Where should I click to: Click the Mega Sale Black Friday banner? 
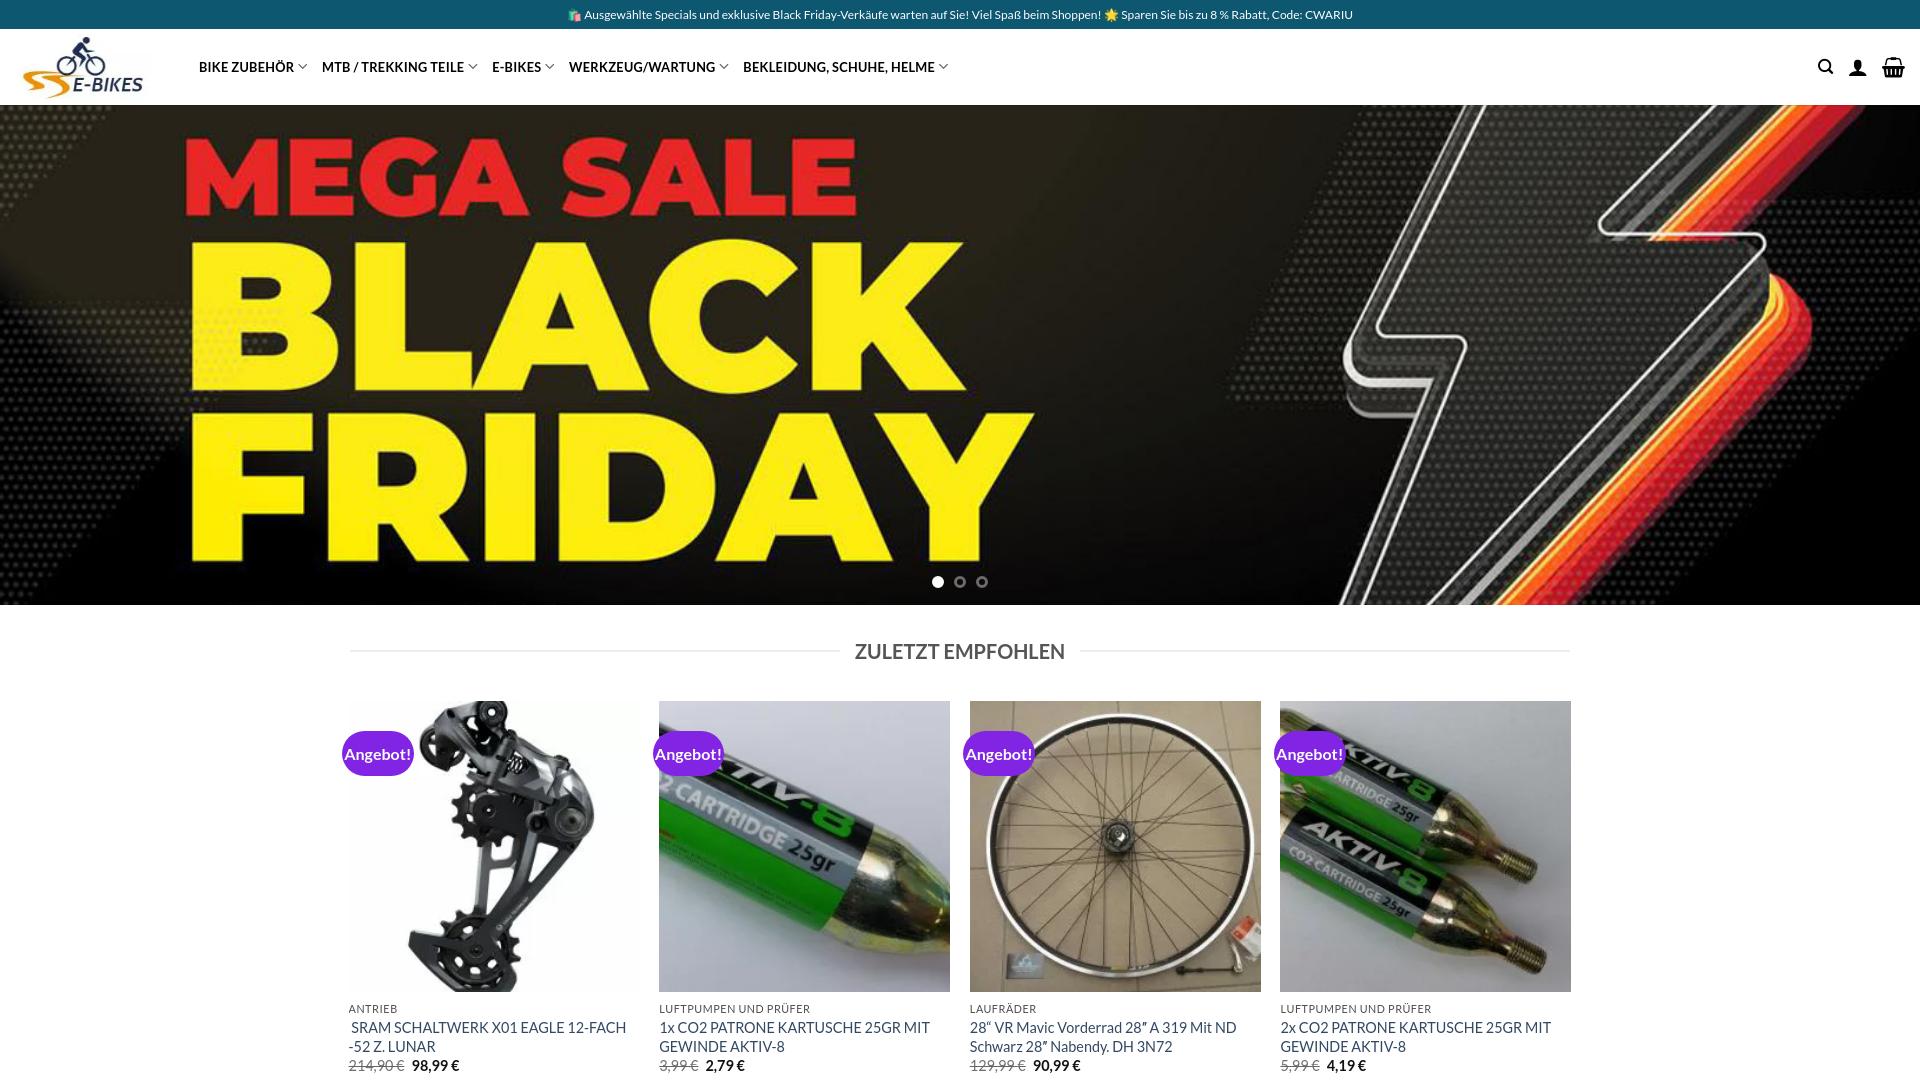coord(960,355)
